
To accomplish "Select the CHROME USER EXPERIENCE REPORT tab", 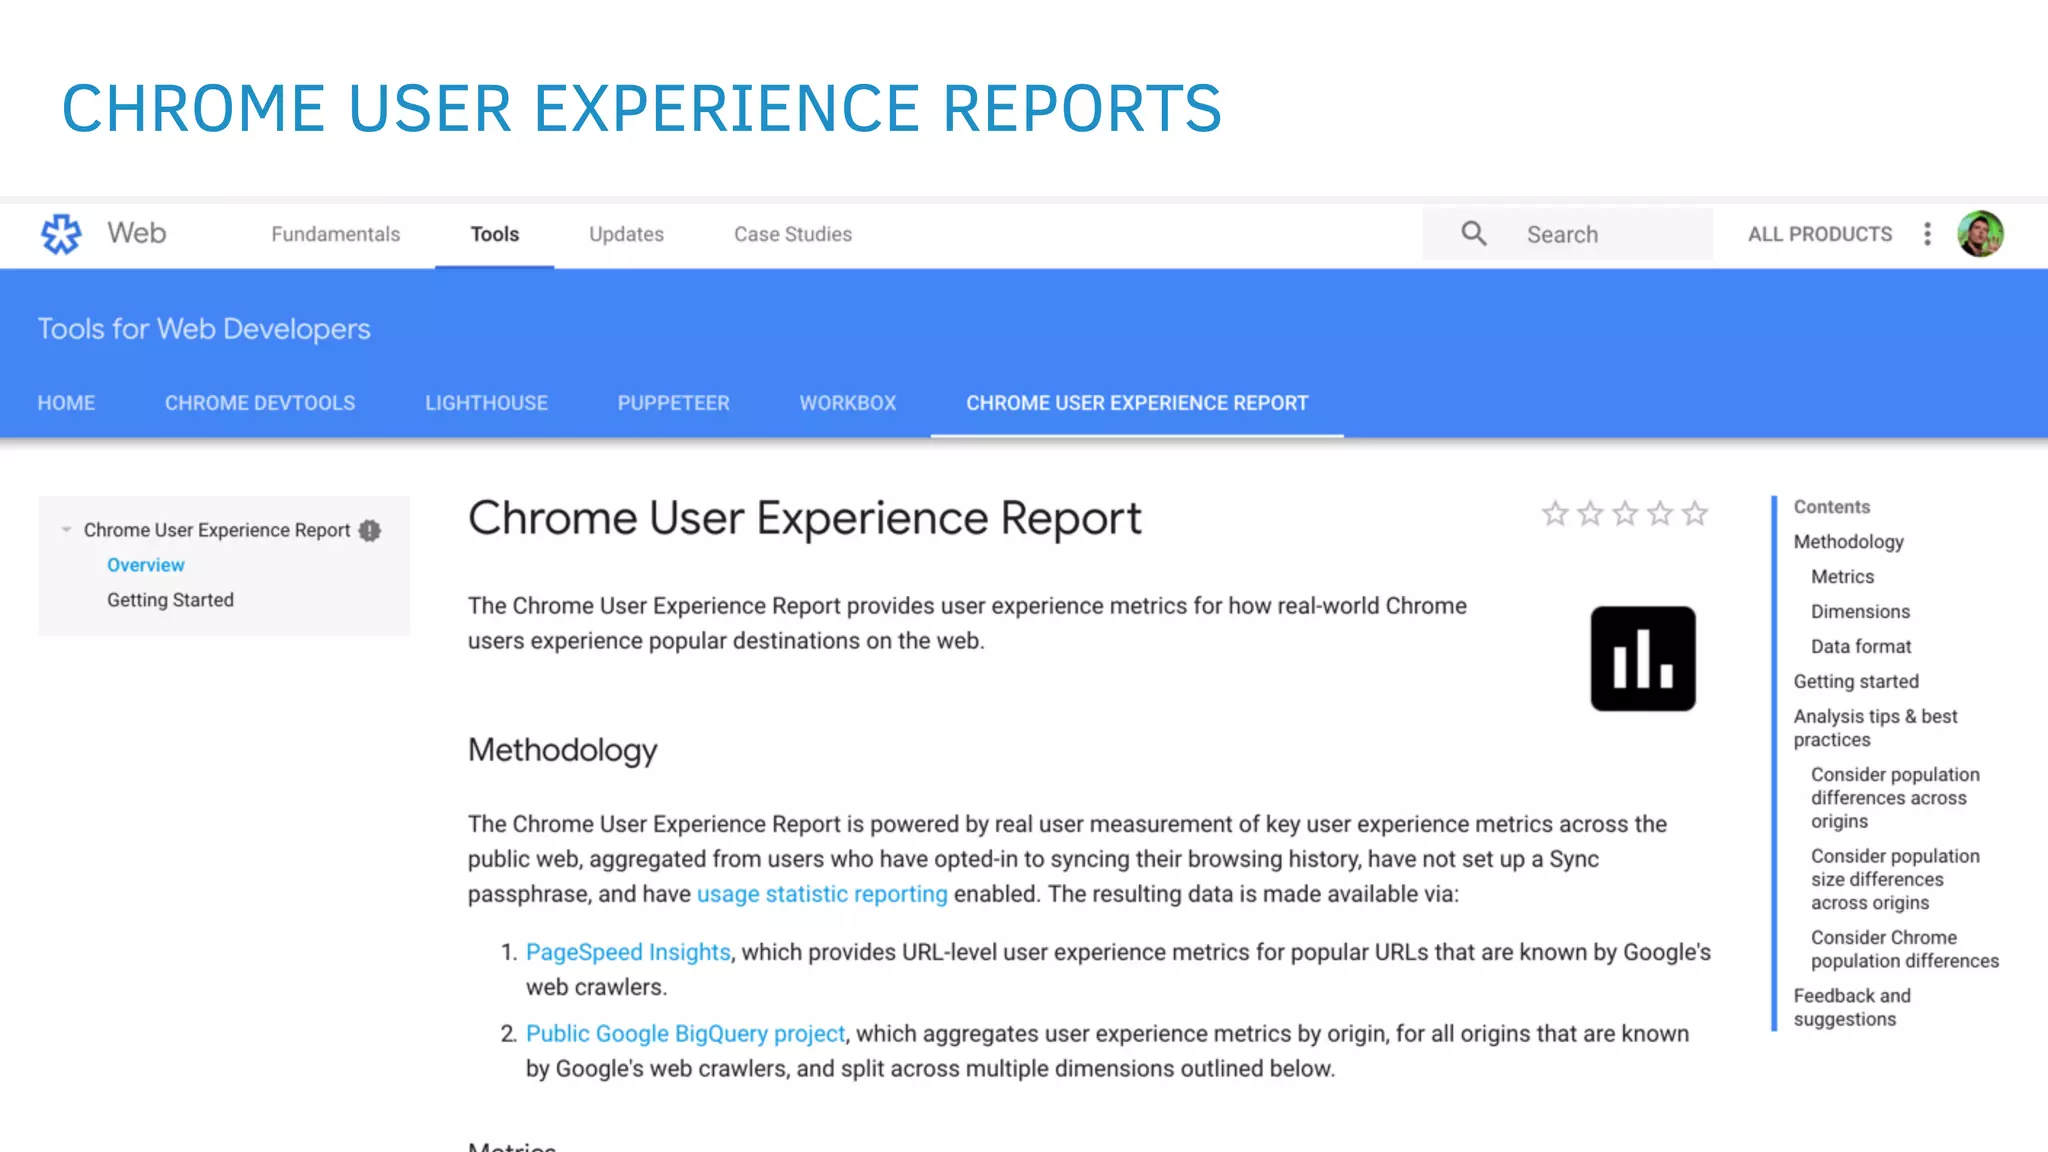I will [1137, 403].
